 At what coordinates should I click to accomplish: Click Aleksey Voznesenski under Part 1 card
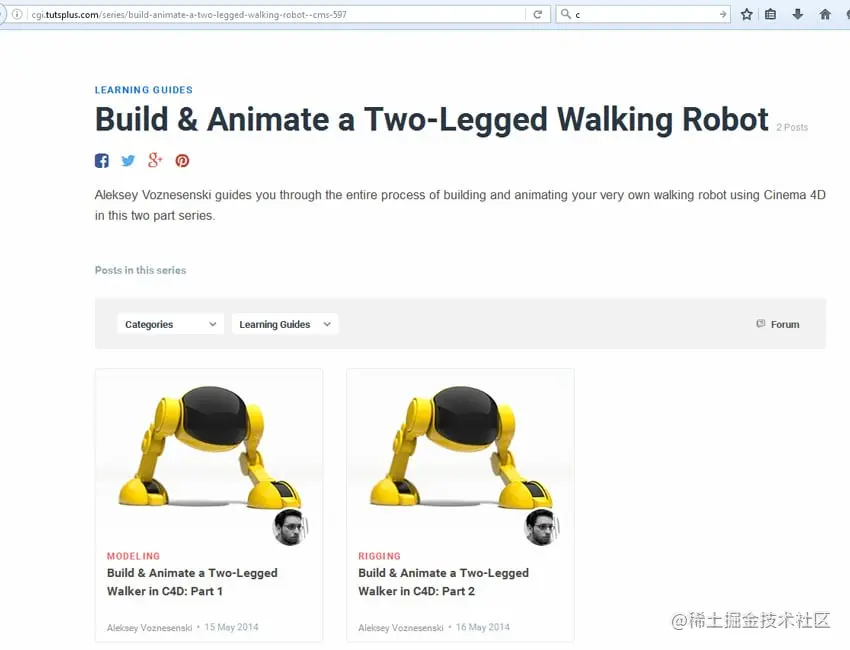point(150,628)
